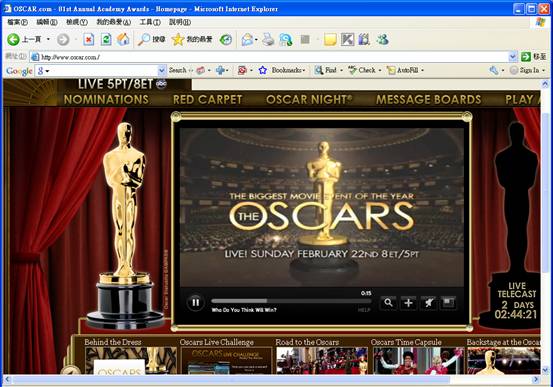Click the grey Forward arrow button
553x387 pixels.
pyautogui.click(x=63, y=39)
